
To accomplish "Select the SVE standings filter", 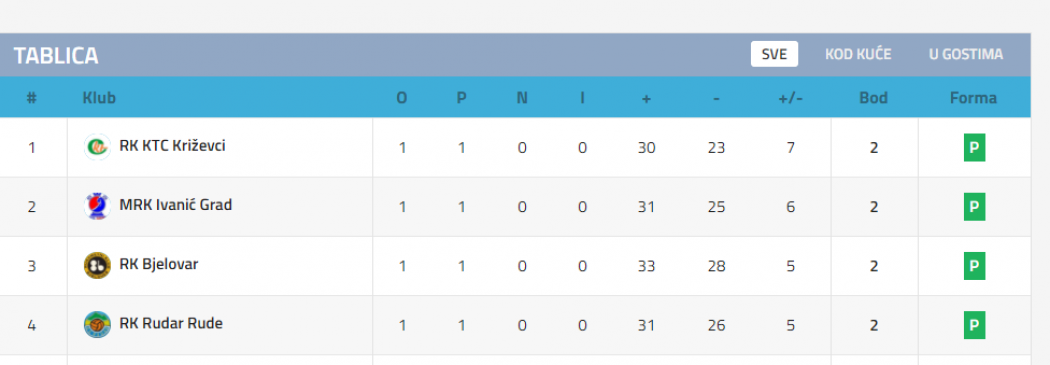I will 774,54.
